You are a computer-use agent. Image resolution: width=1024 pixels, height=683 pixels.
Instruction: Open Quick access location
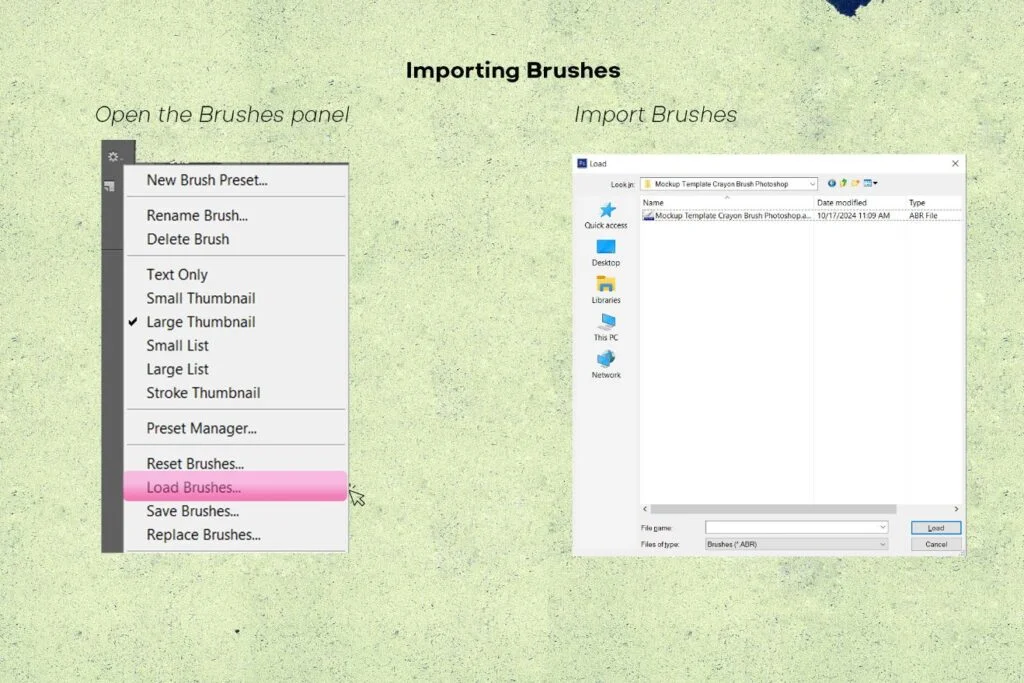[606, 215]
